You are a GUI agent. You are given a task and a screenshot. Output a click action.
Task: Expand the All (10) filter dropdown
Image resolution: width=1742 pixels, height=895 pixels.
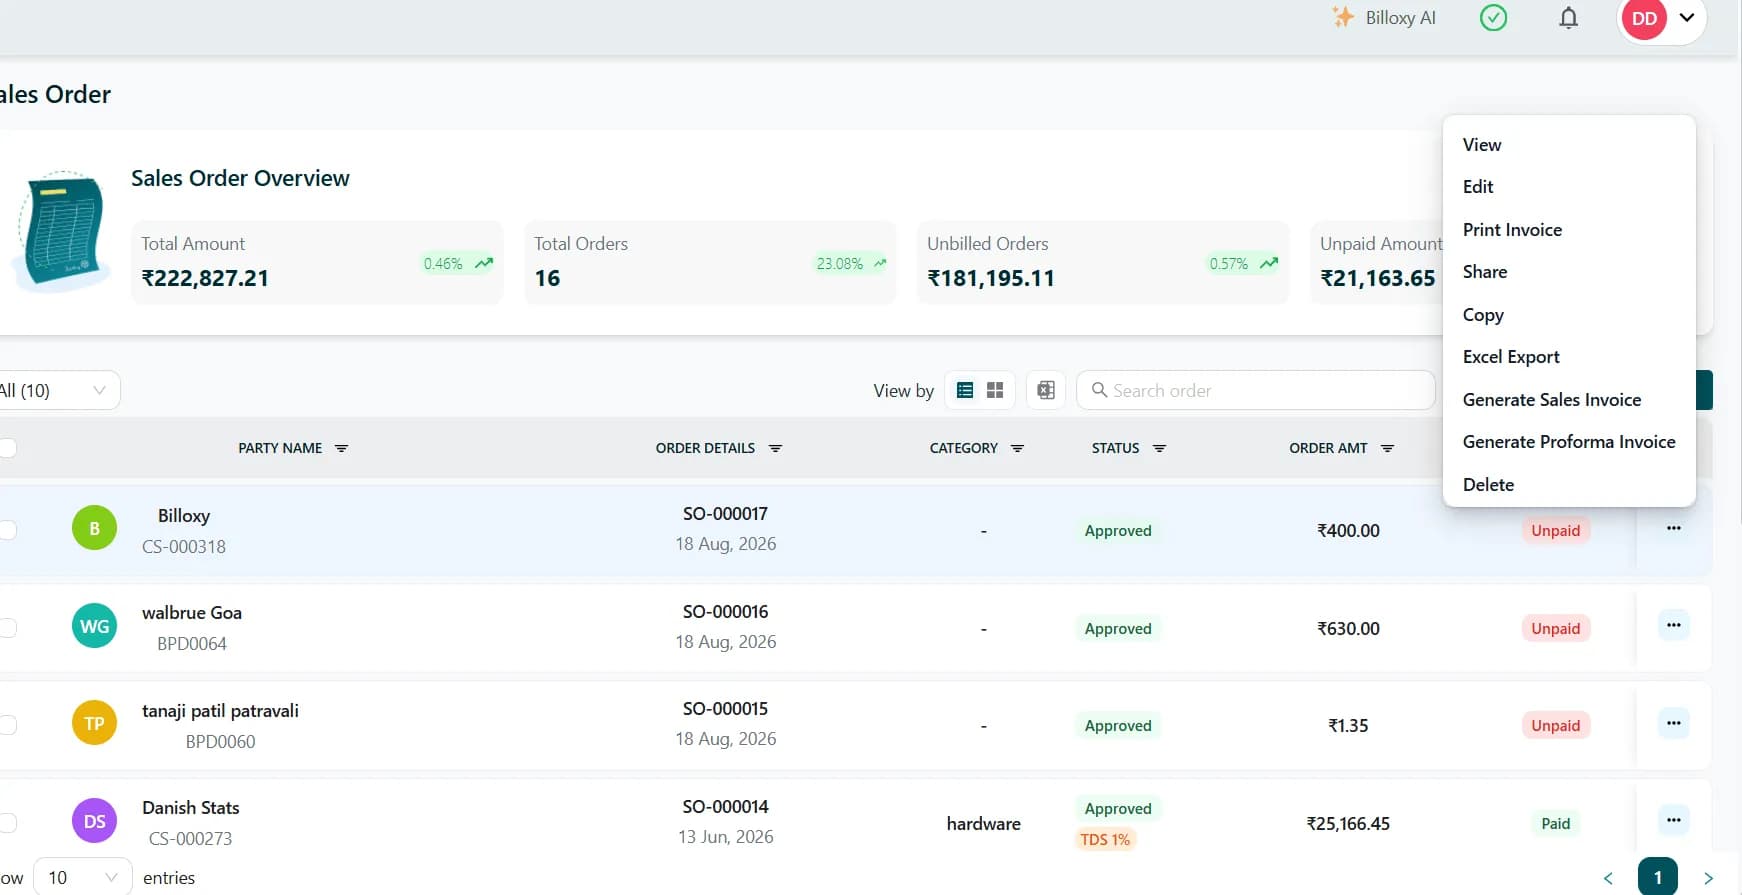58,390
